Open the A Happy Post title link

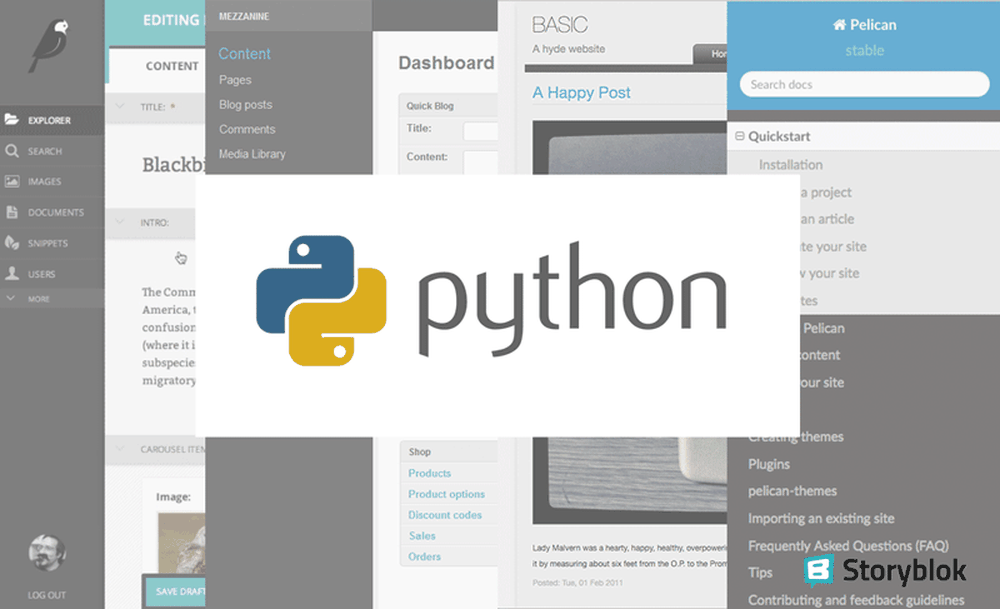581,92
